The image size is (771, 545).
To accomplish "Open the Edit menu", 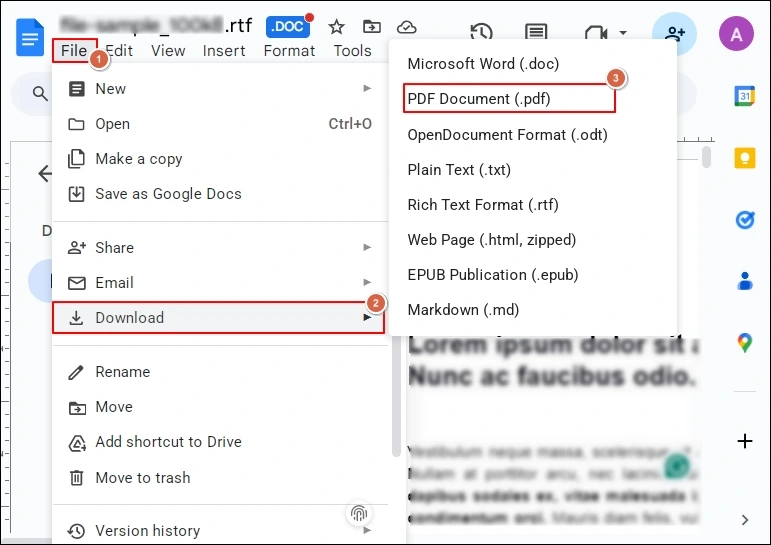I will 119,51.
